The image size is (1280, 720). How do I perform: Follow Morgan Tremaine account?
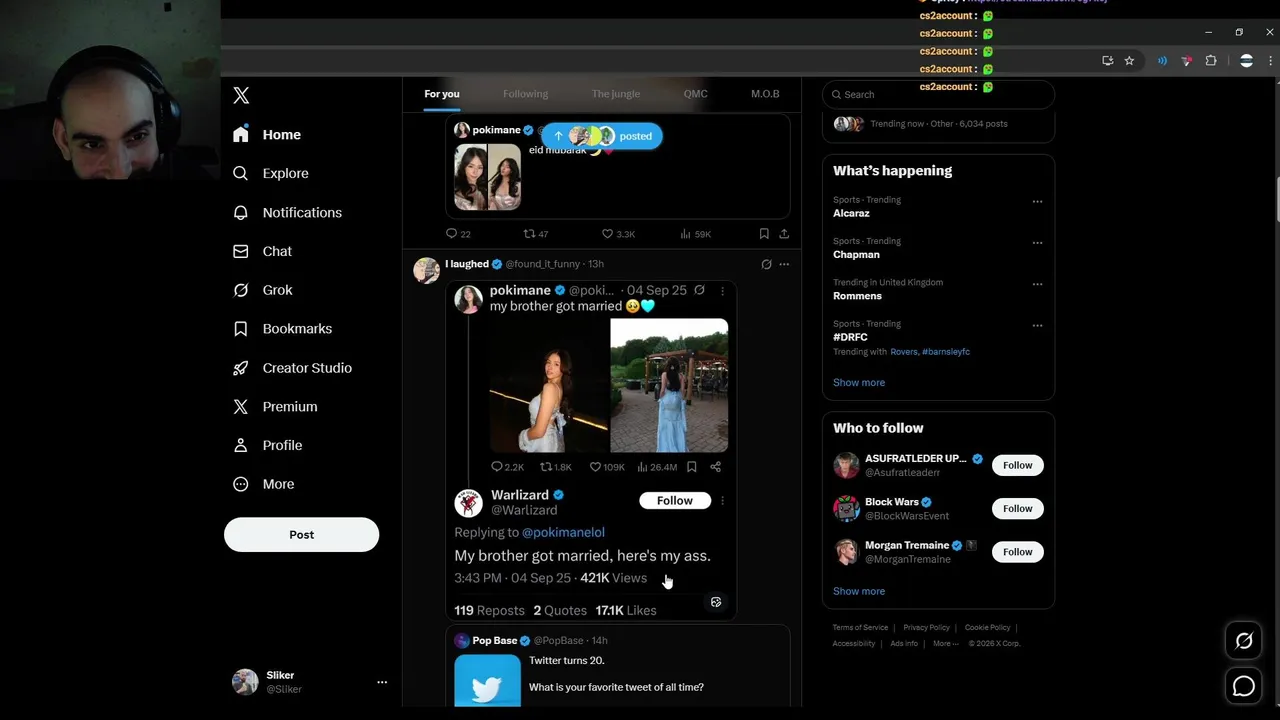[x=1017, y=552]
